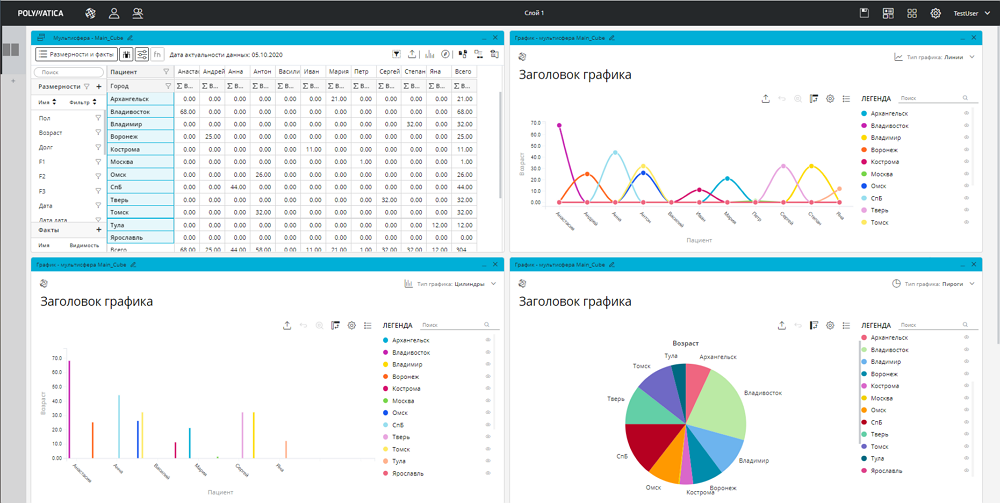Select the Слой 1 layer tab
This screenshot has width=1000, height=503.
pos(534,13)
